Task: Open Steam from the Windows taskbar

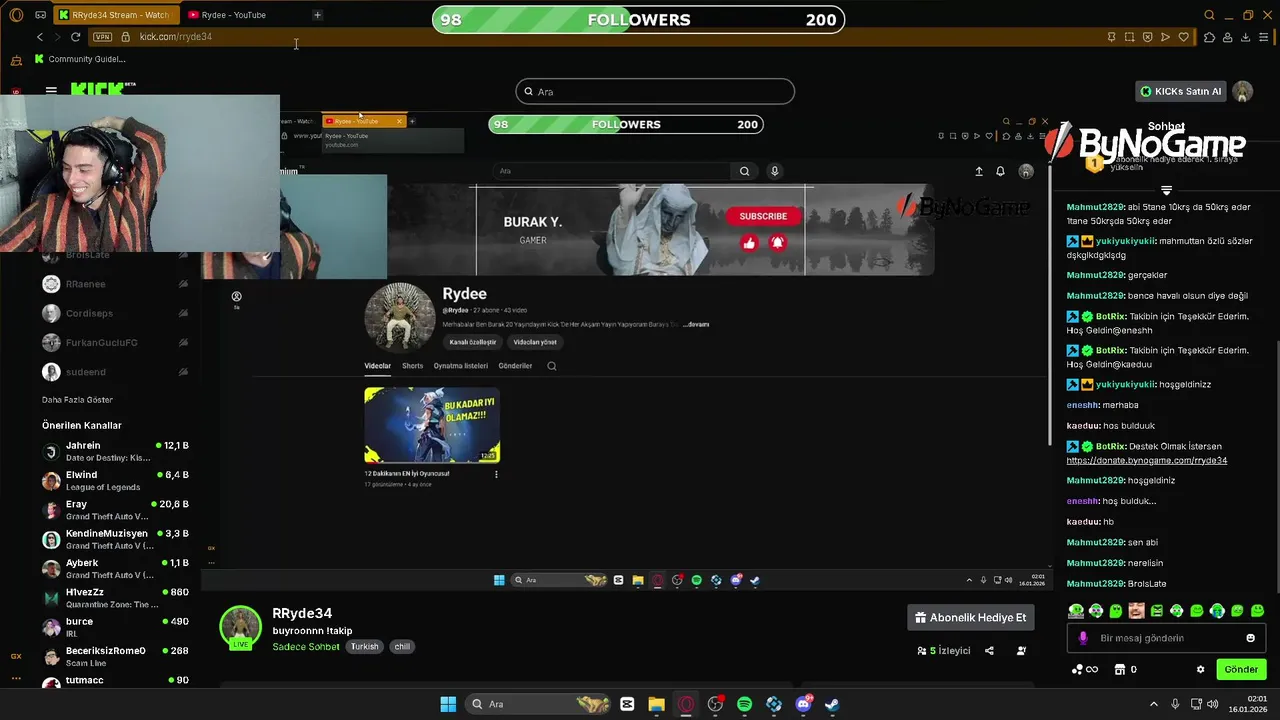Action: [832, 704]
